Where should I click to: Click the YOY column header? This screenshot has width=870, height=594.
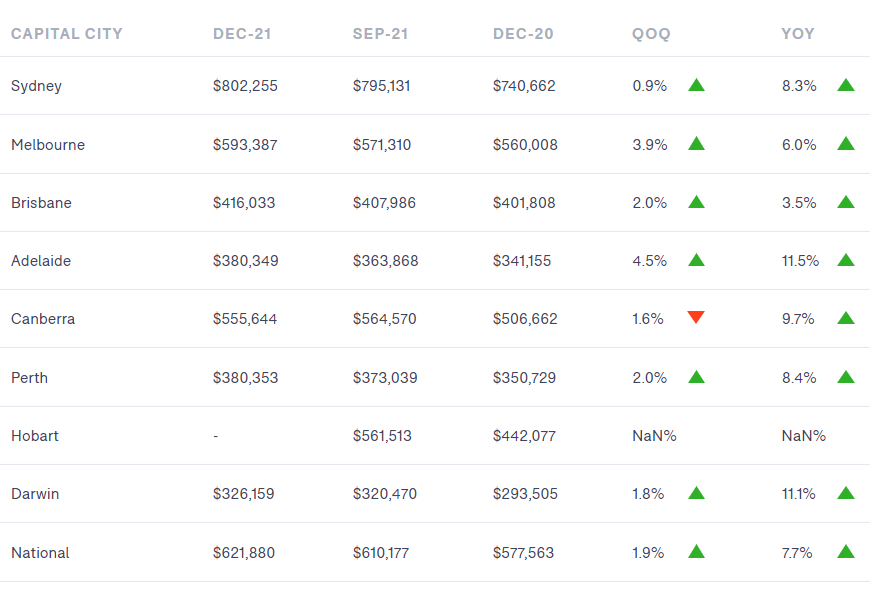pyautogui.click(x=798, y=34)
